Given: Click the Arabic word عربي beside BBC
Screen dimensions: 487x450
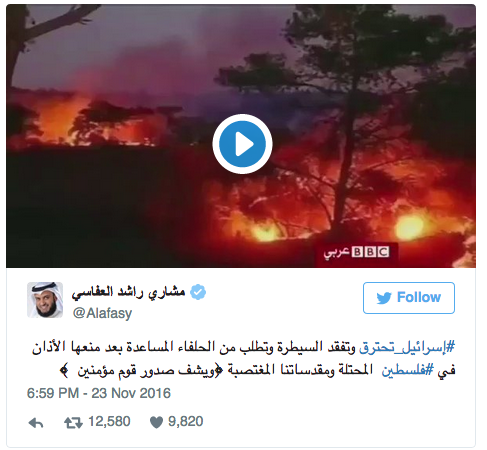Looking at the screenshot, I should [x=336, y=252].
